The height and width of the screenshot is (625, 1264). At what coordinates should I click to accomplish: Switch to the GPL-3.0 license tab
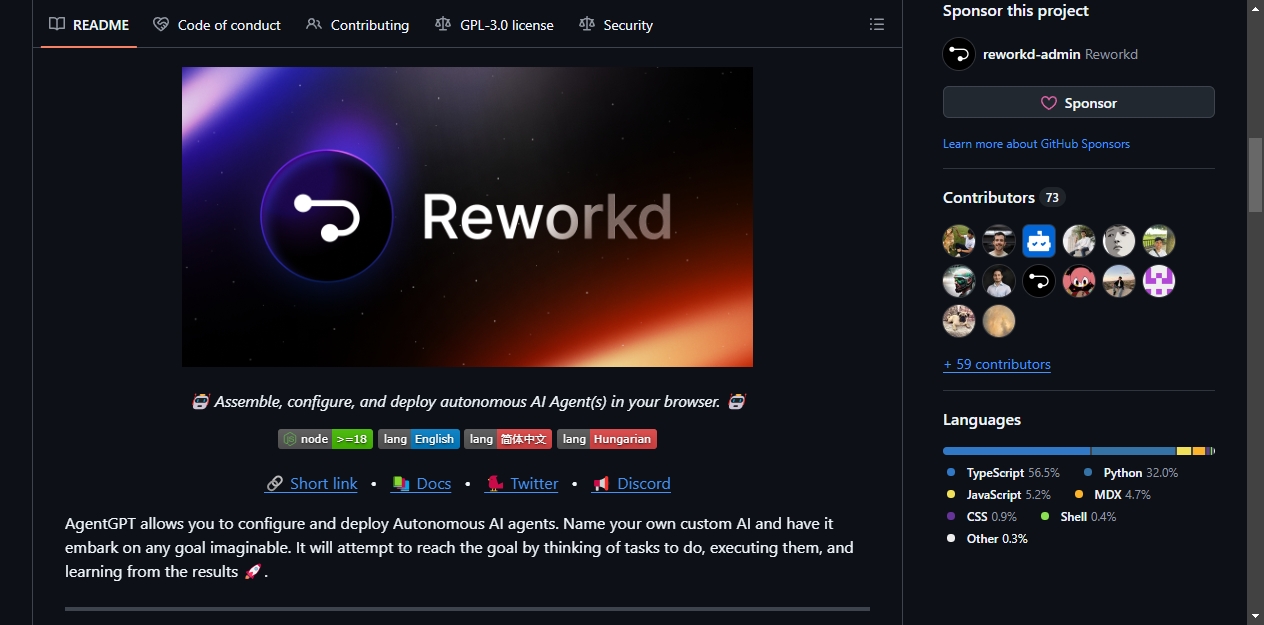(x=494, y=24)
